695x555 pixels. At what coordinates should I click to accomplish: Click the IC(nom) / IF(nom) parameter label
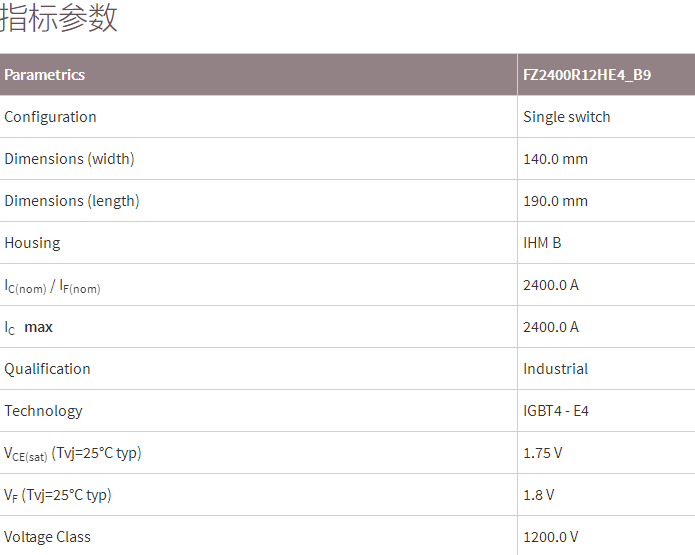coord(52,286)
